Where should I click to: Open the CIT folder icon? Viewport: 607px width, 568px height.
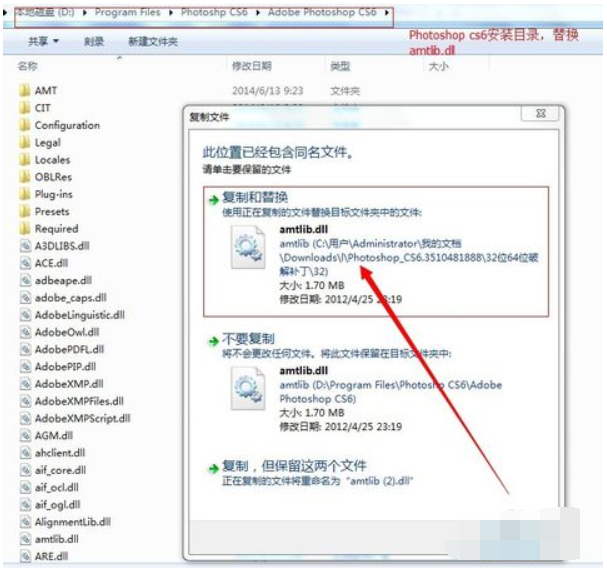tap(25, 108)
